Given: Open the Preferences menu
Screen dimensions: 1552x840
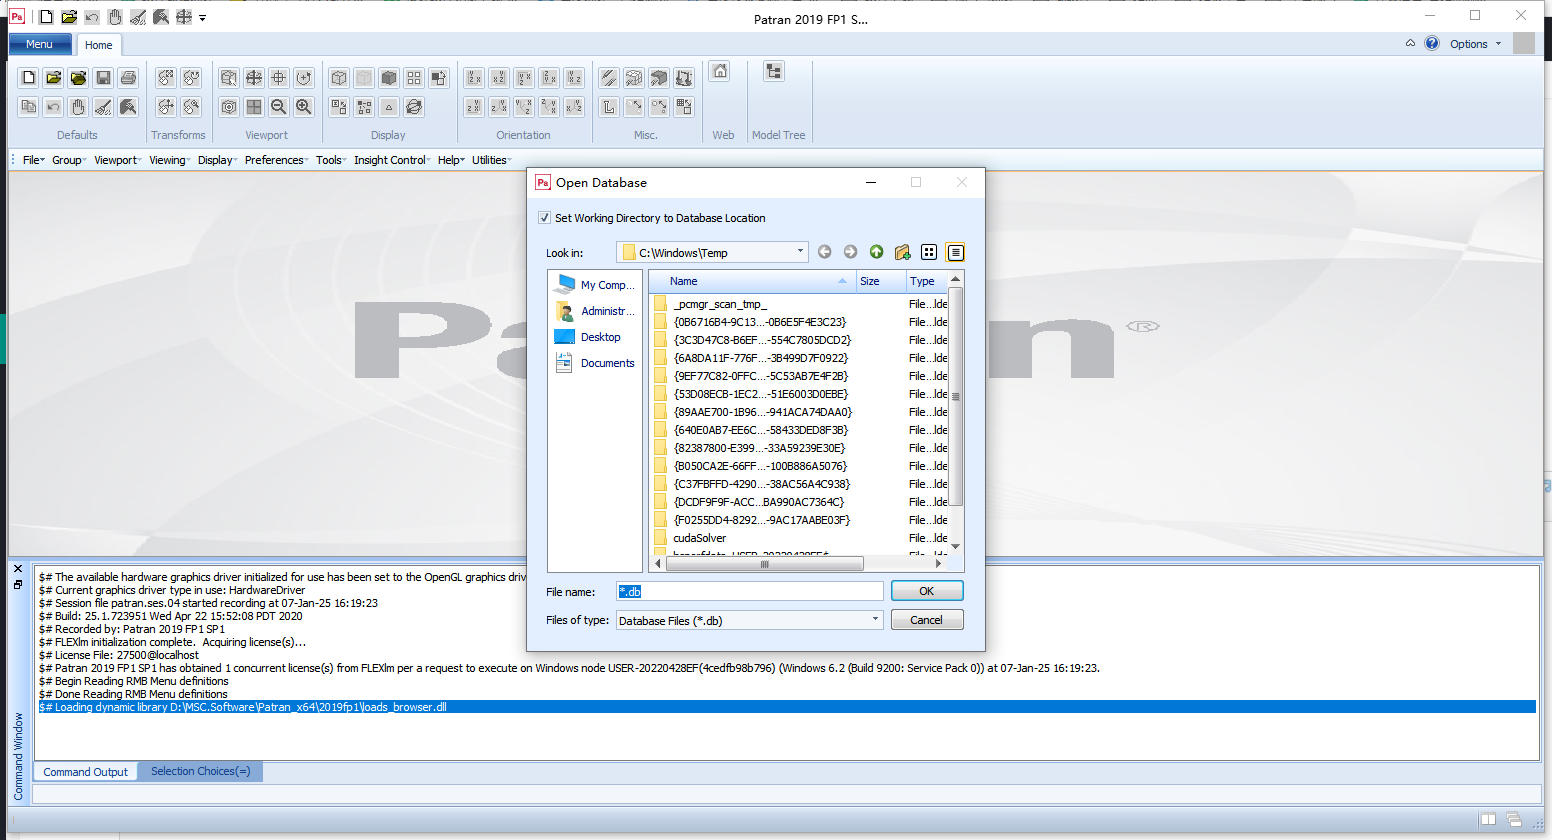Looking at the screenshot, I should [x=275, y=160].
